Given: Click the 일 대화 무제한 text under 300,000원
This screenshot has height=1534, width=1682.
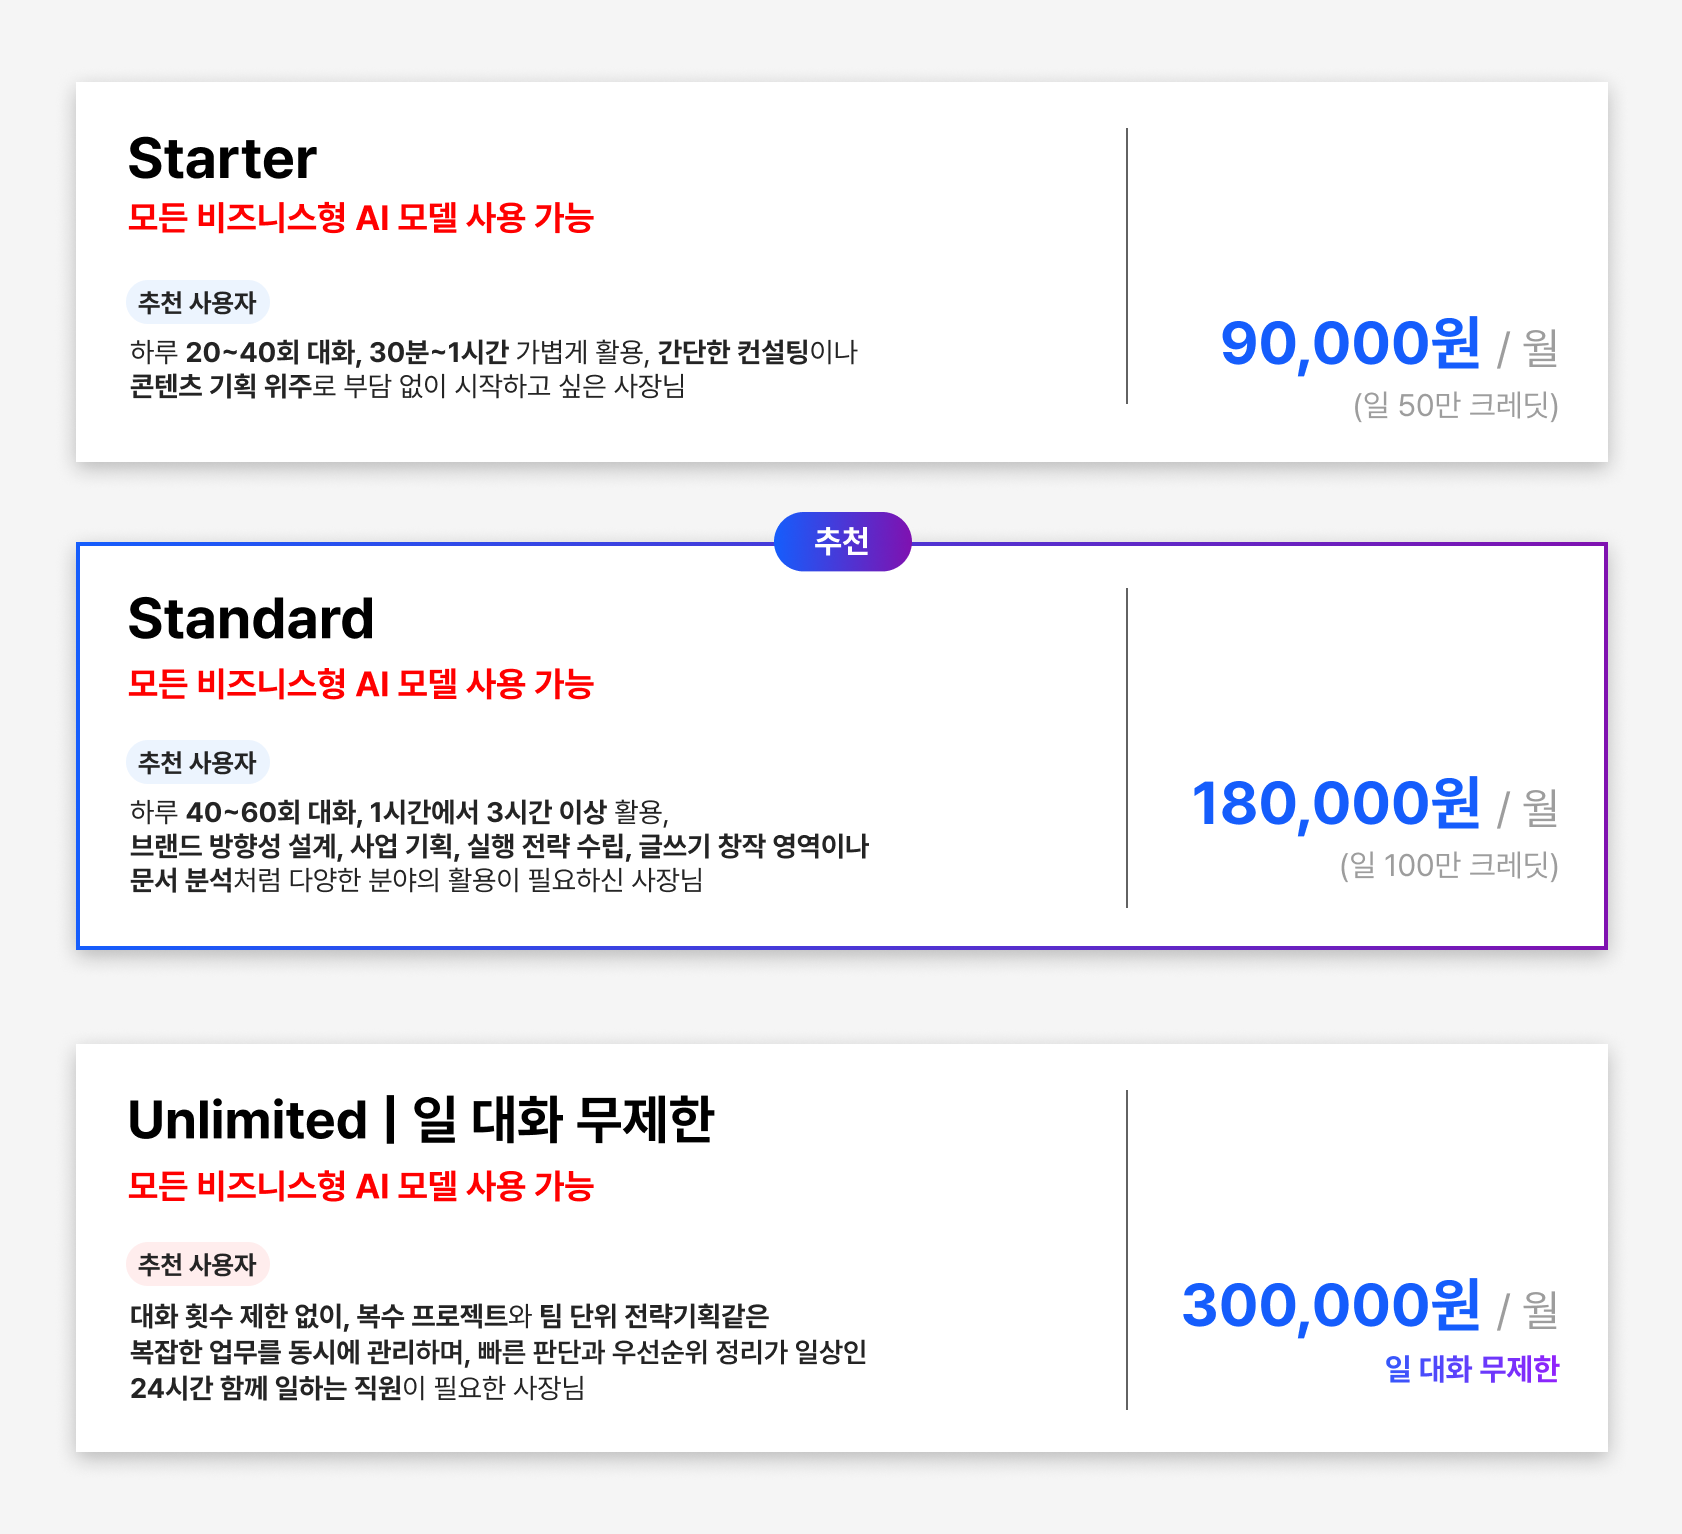Looking at the screenshot, I should pos(1471,1369).
